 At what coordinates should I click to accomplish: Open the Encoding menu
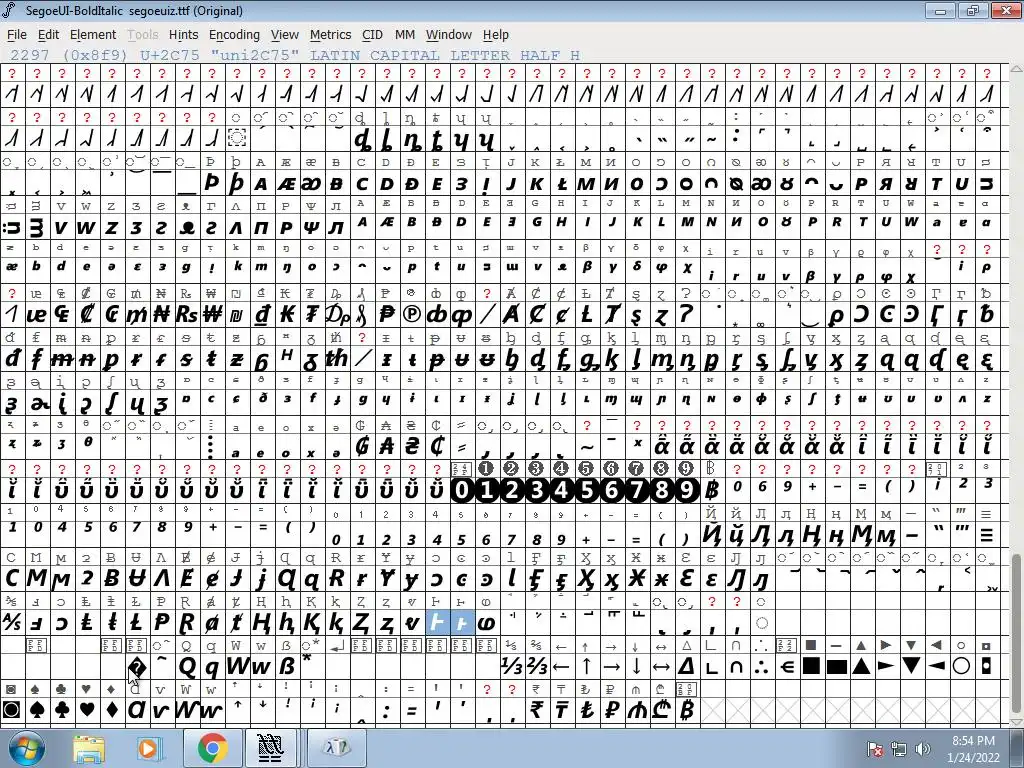234,35
